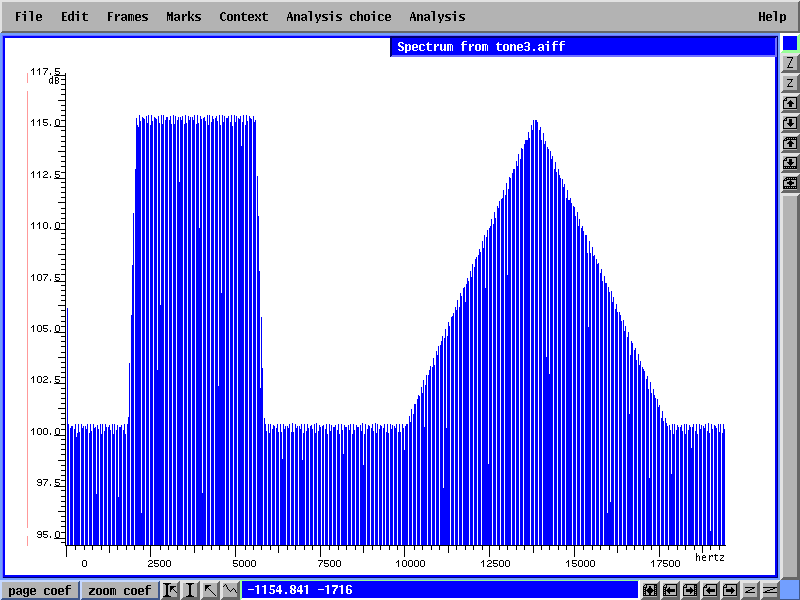800x600 pixels.
Task: Click the blue color swatch at top right
Action: 790,43
